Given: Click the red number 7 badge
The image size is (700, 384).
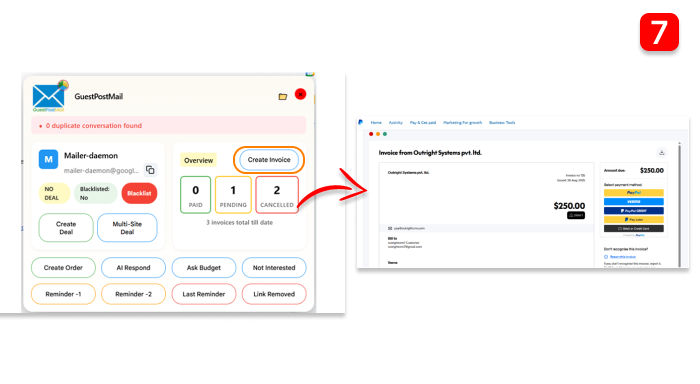Looking at the screenshot, I should tap(659, 32).
